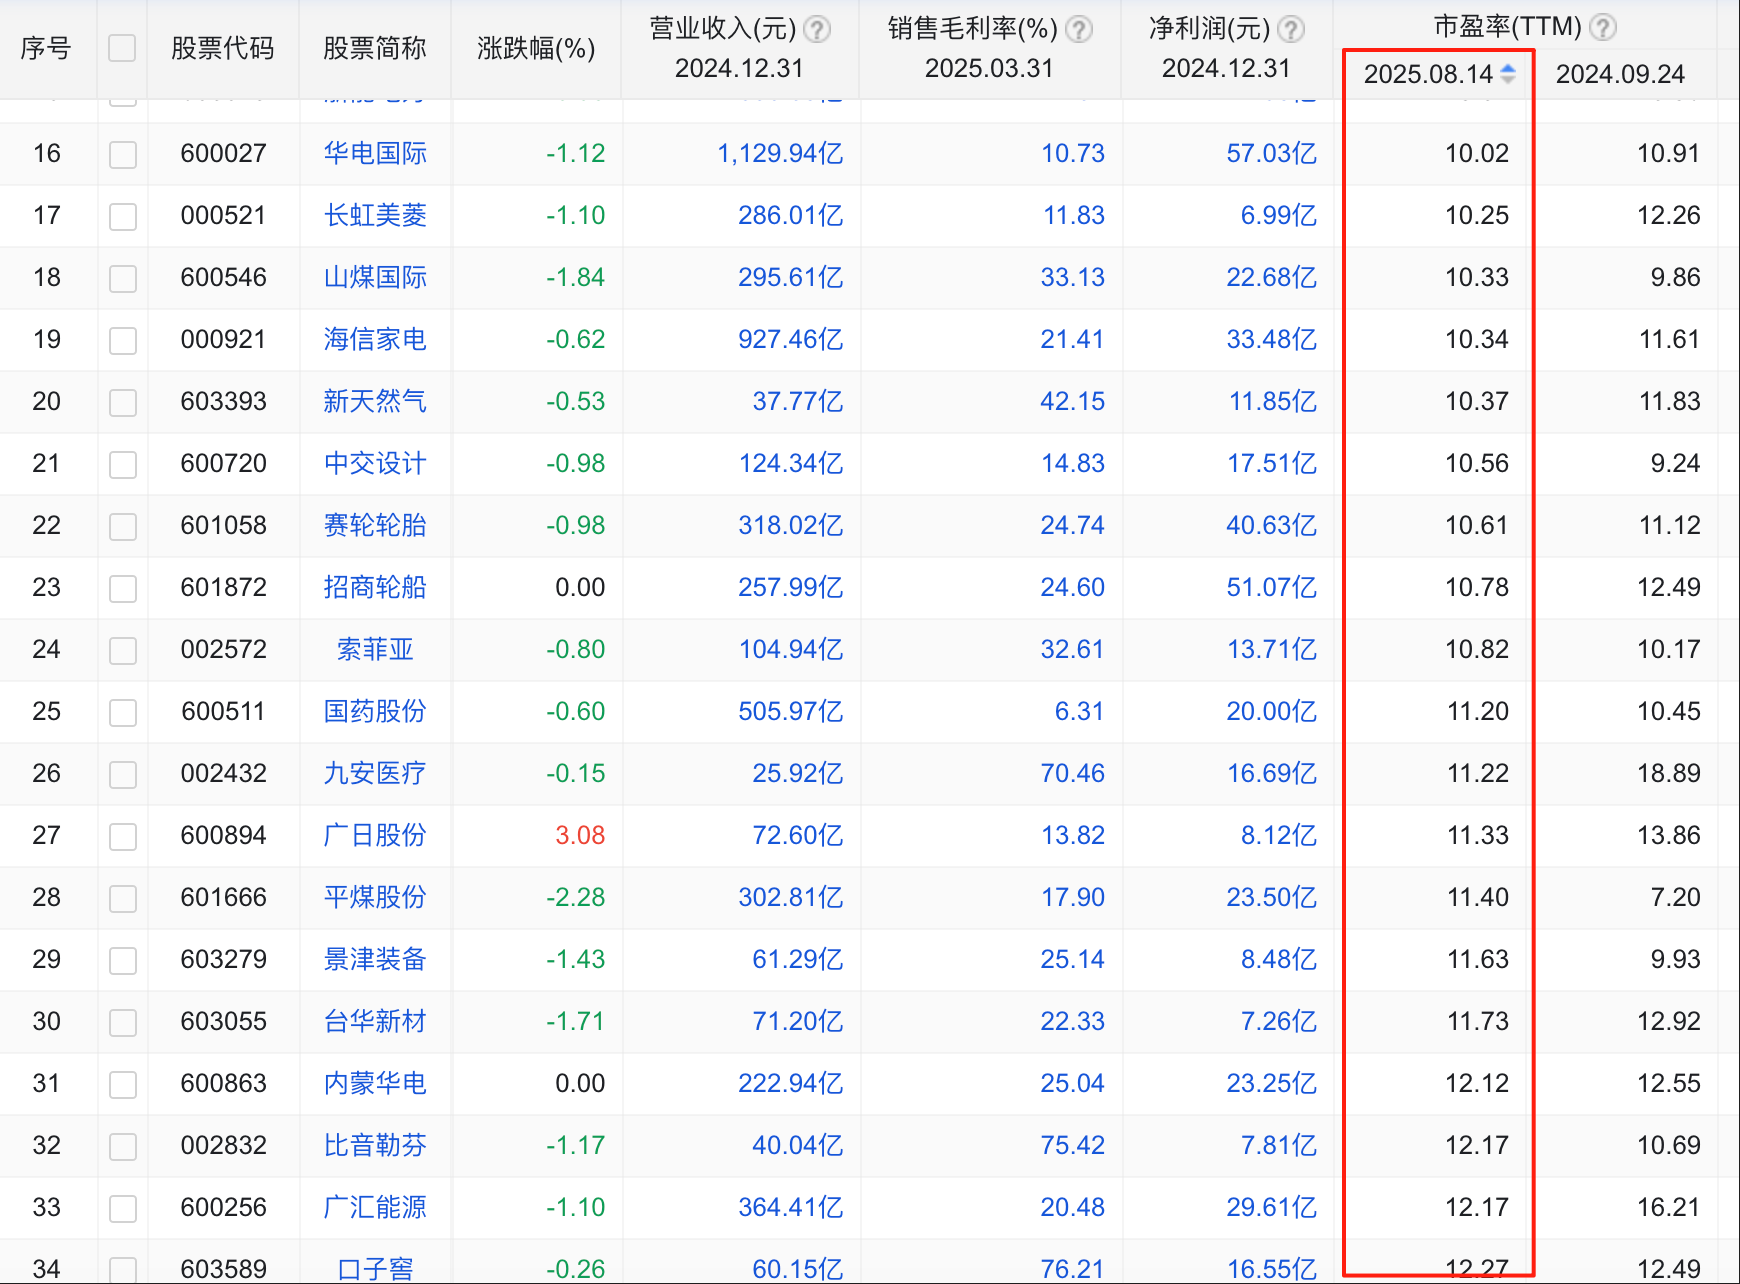Click stock code 603055
Viewport: 1740px width, 1284px height.
click(224, 1021)
